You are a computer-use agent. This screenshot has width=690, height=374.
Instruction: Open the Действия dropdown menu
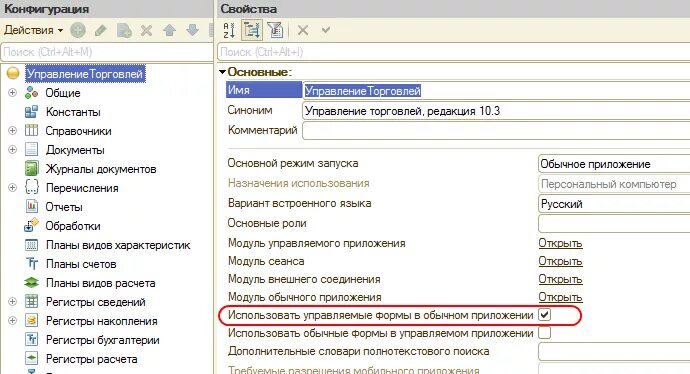click(x=34, y=30)
